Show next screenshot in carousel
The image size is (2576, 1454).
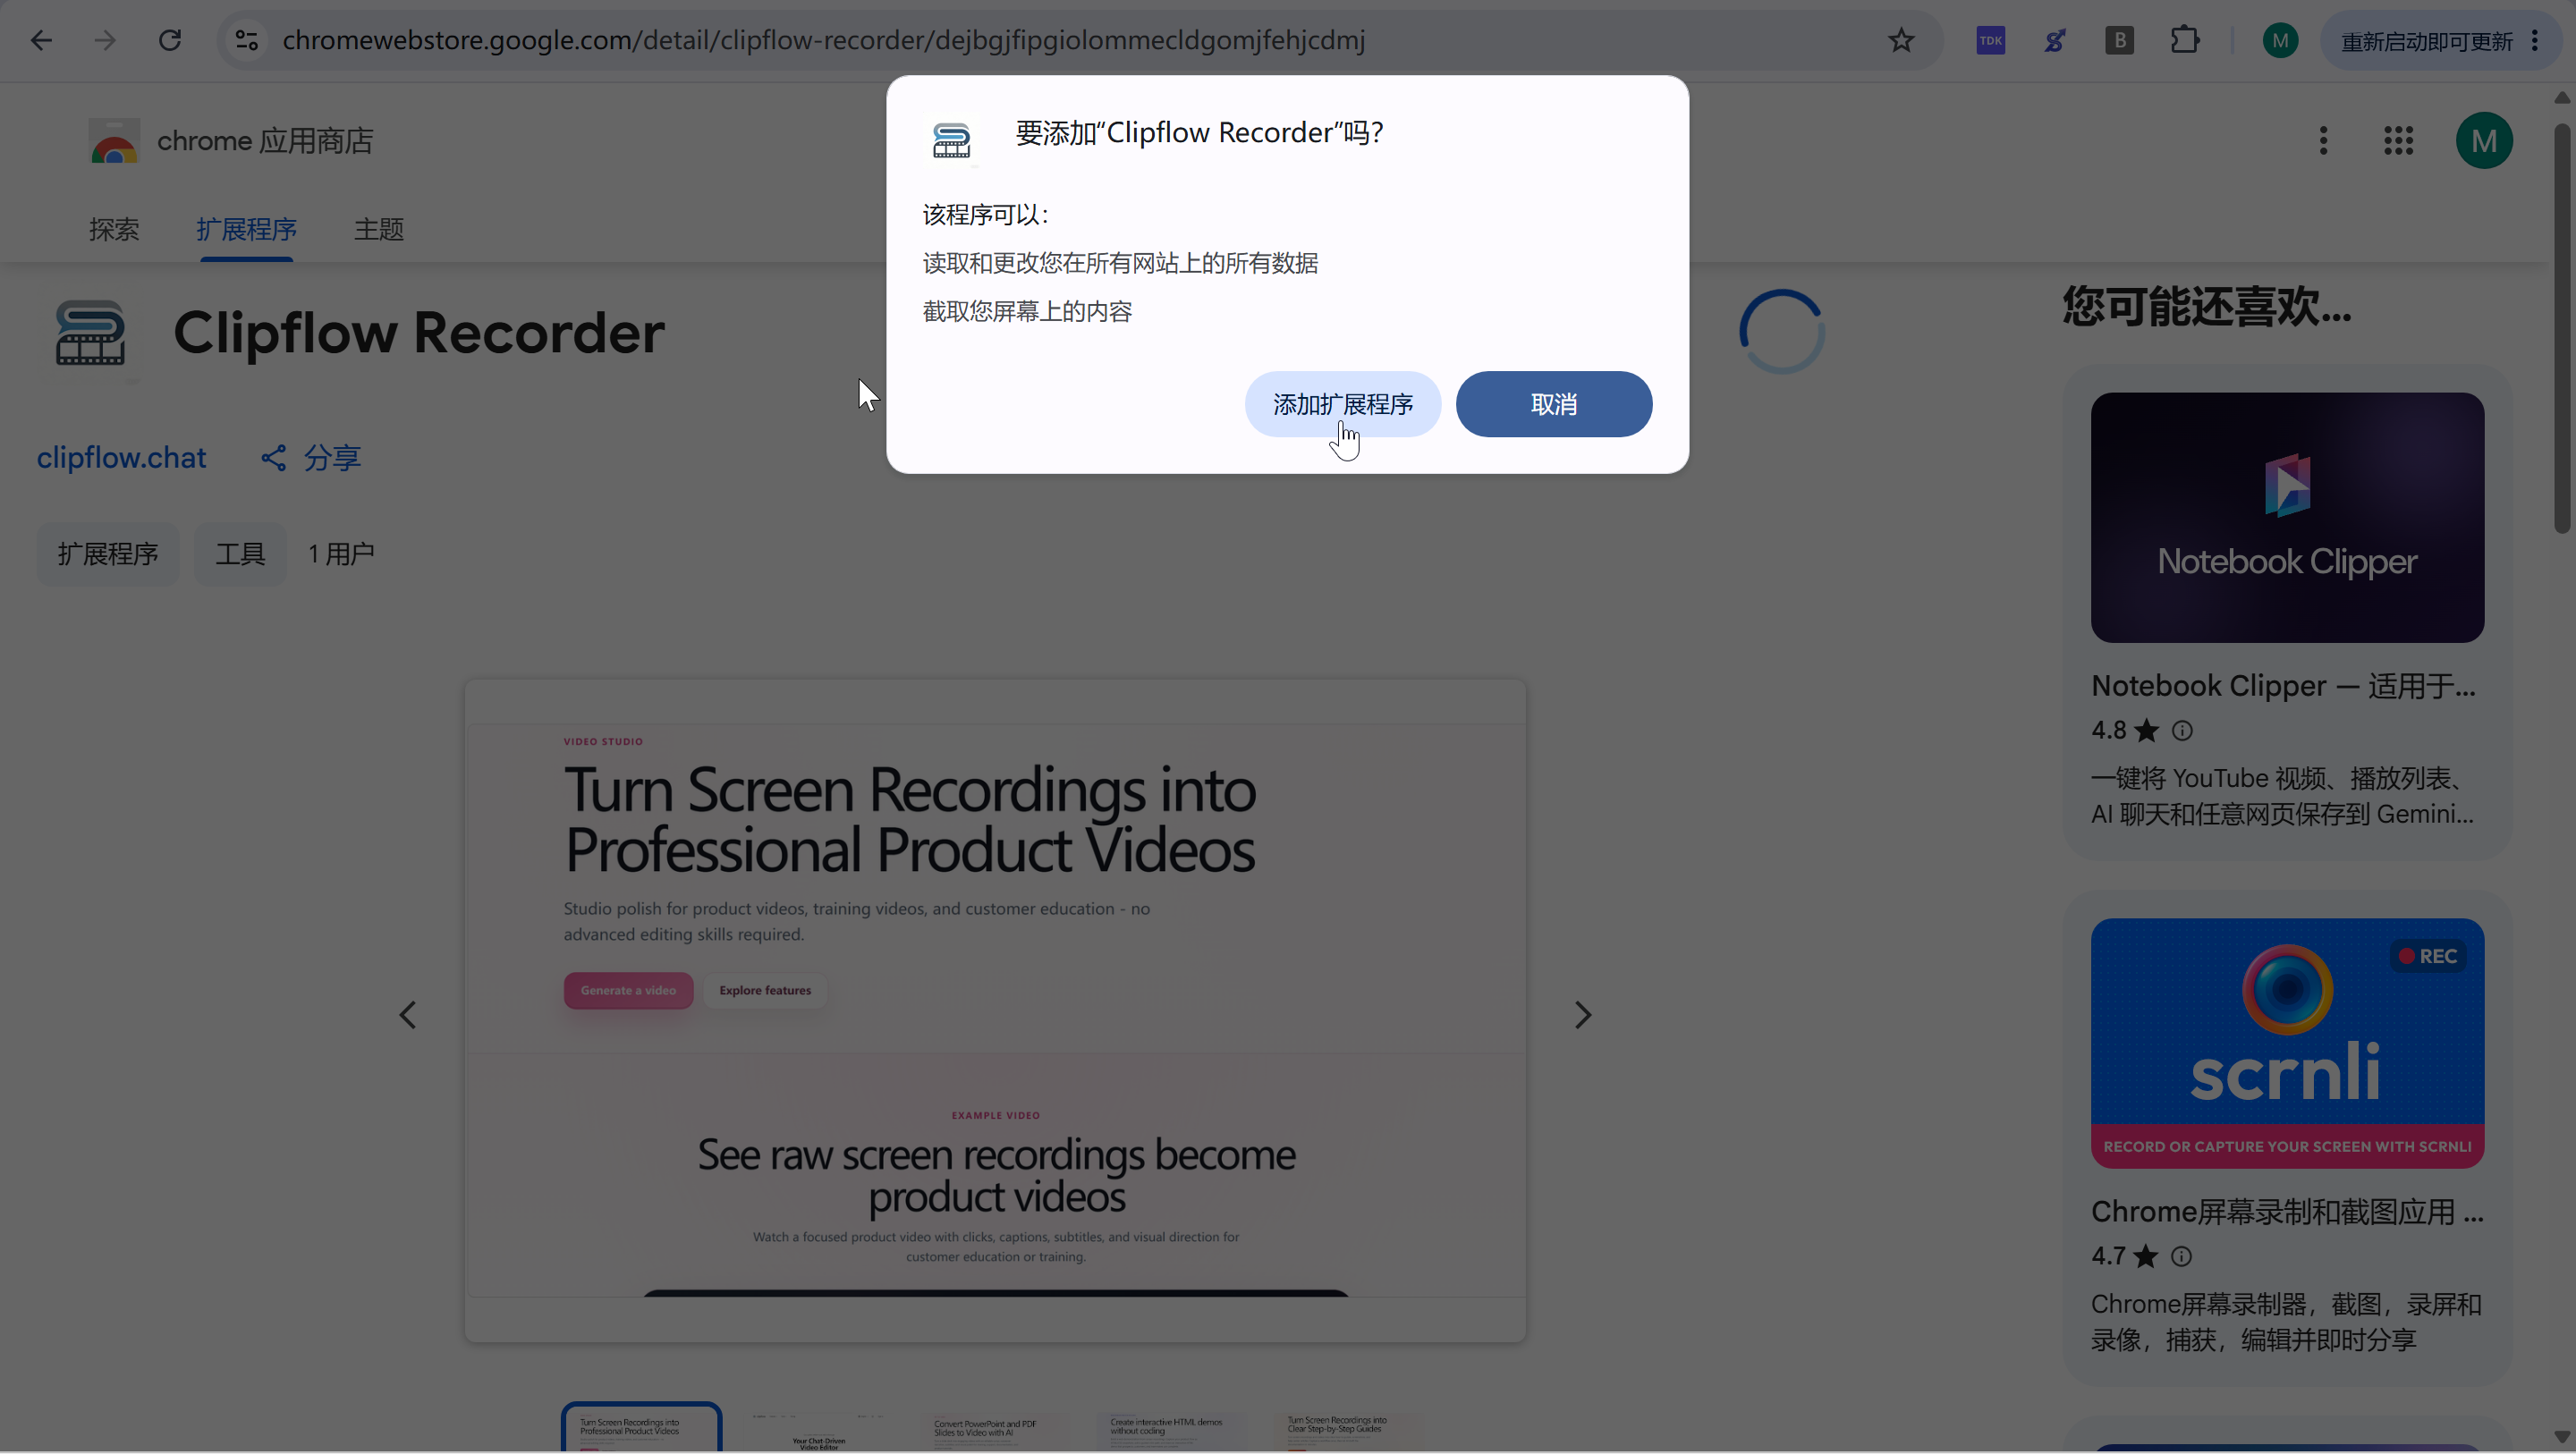coord(1582,1015)
